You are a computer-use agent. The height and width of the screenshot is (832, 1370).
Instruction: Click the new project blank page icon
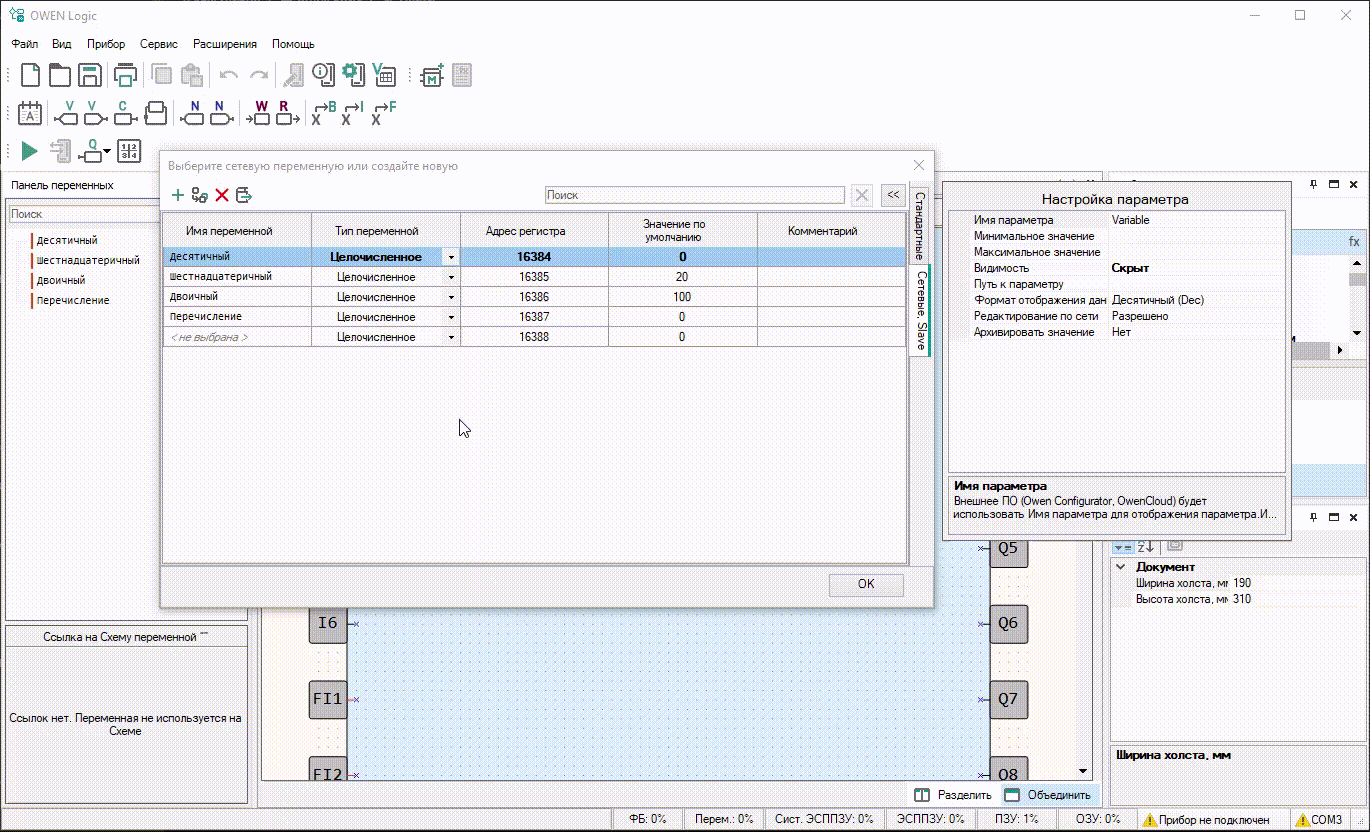31,75
